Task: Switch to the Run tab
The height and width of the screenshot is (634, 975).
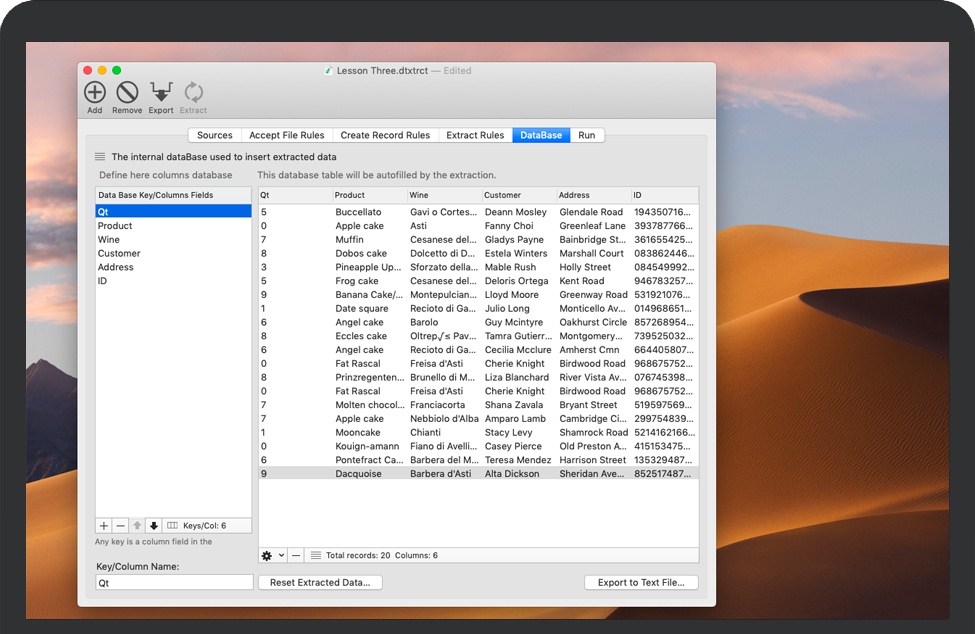Action: tap(587, 135)
